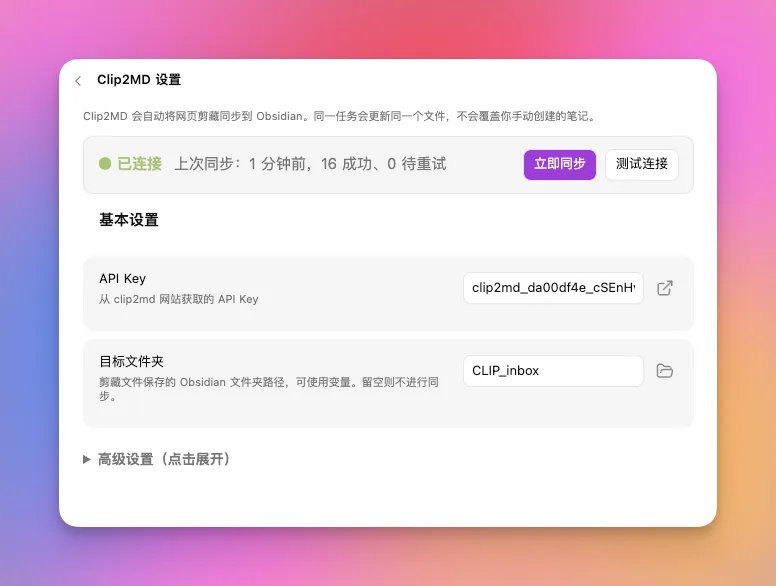The width and height of the screenshot is (776, 586).
Task: Click the green connected status dot
Action: [105, 163]
